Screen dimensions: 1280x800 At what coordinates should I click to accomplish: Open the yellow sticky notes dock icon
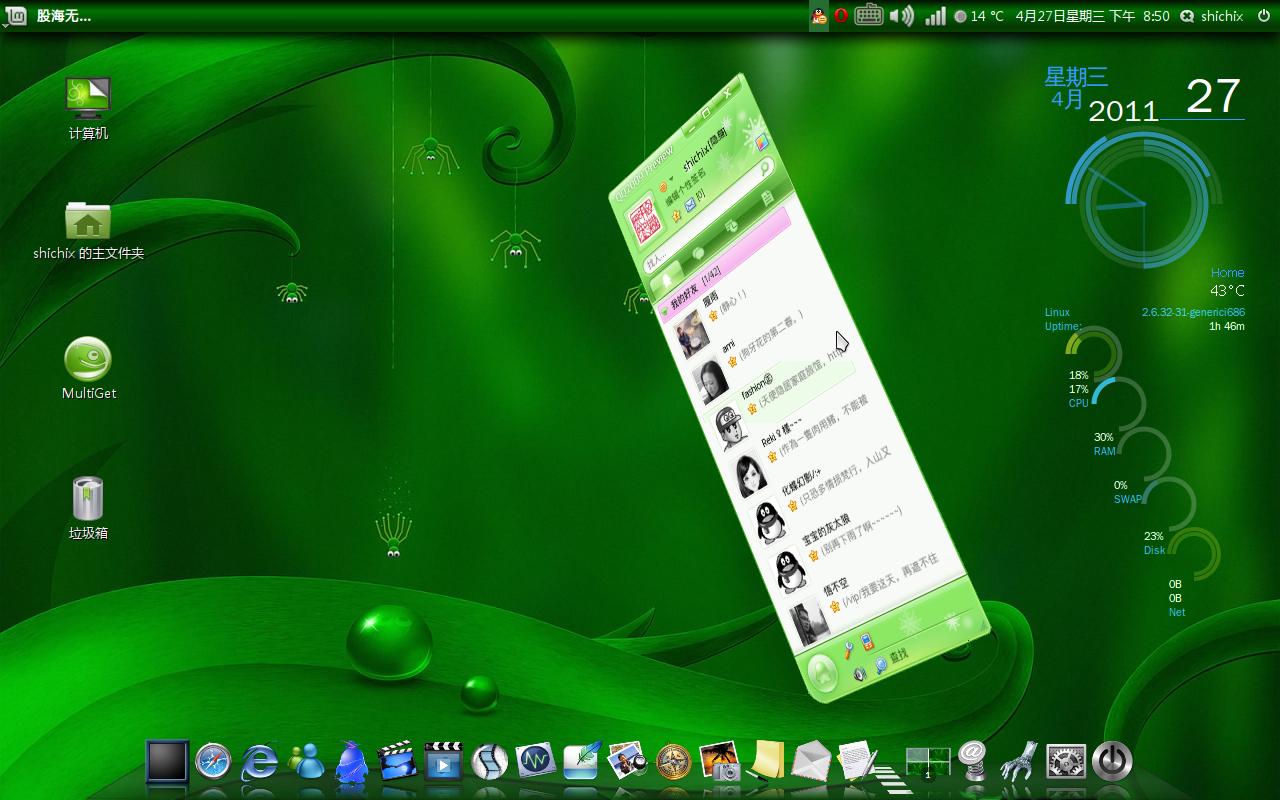coord(766,761)
